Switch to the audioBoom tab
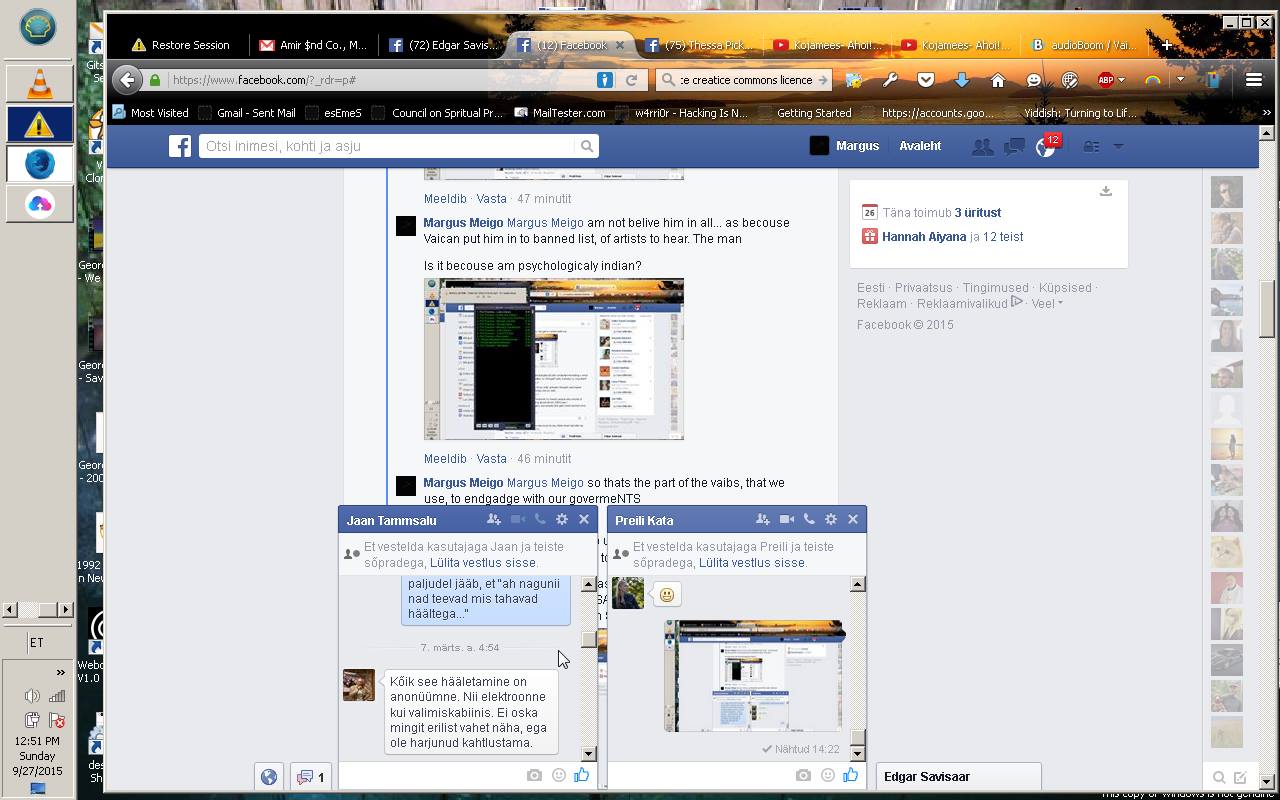This screenshot has height=800, width=1280. [x=1085, y=45]
